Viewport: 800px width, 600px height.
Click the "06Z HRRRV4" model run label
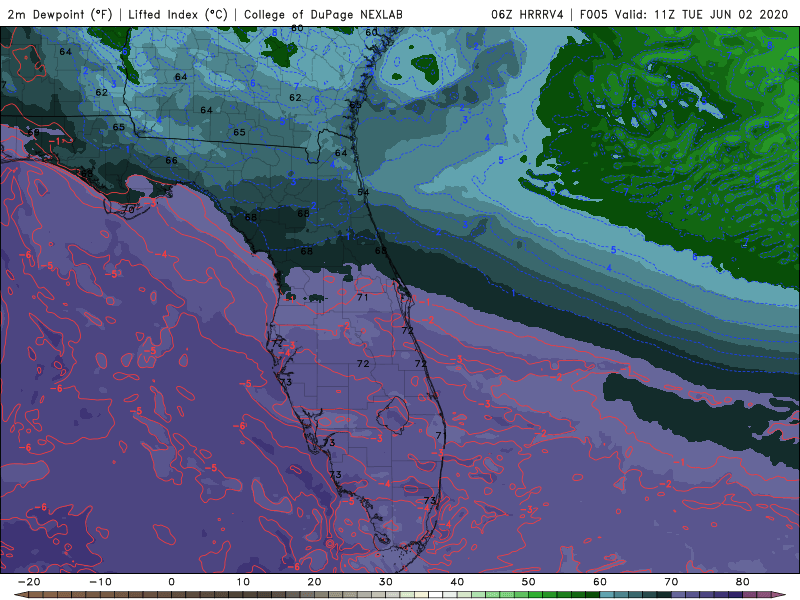(x=527, y=14)
